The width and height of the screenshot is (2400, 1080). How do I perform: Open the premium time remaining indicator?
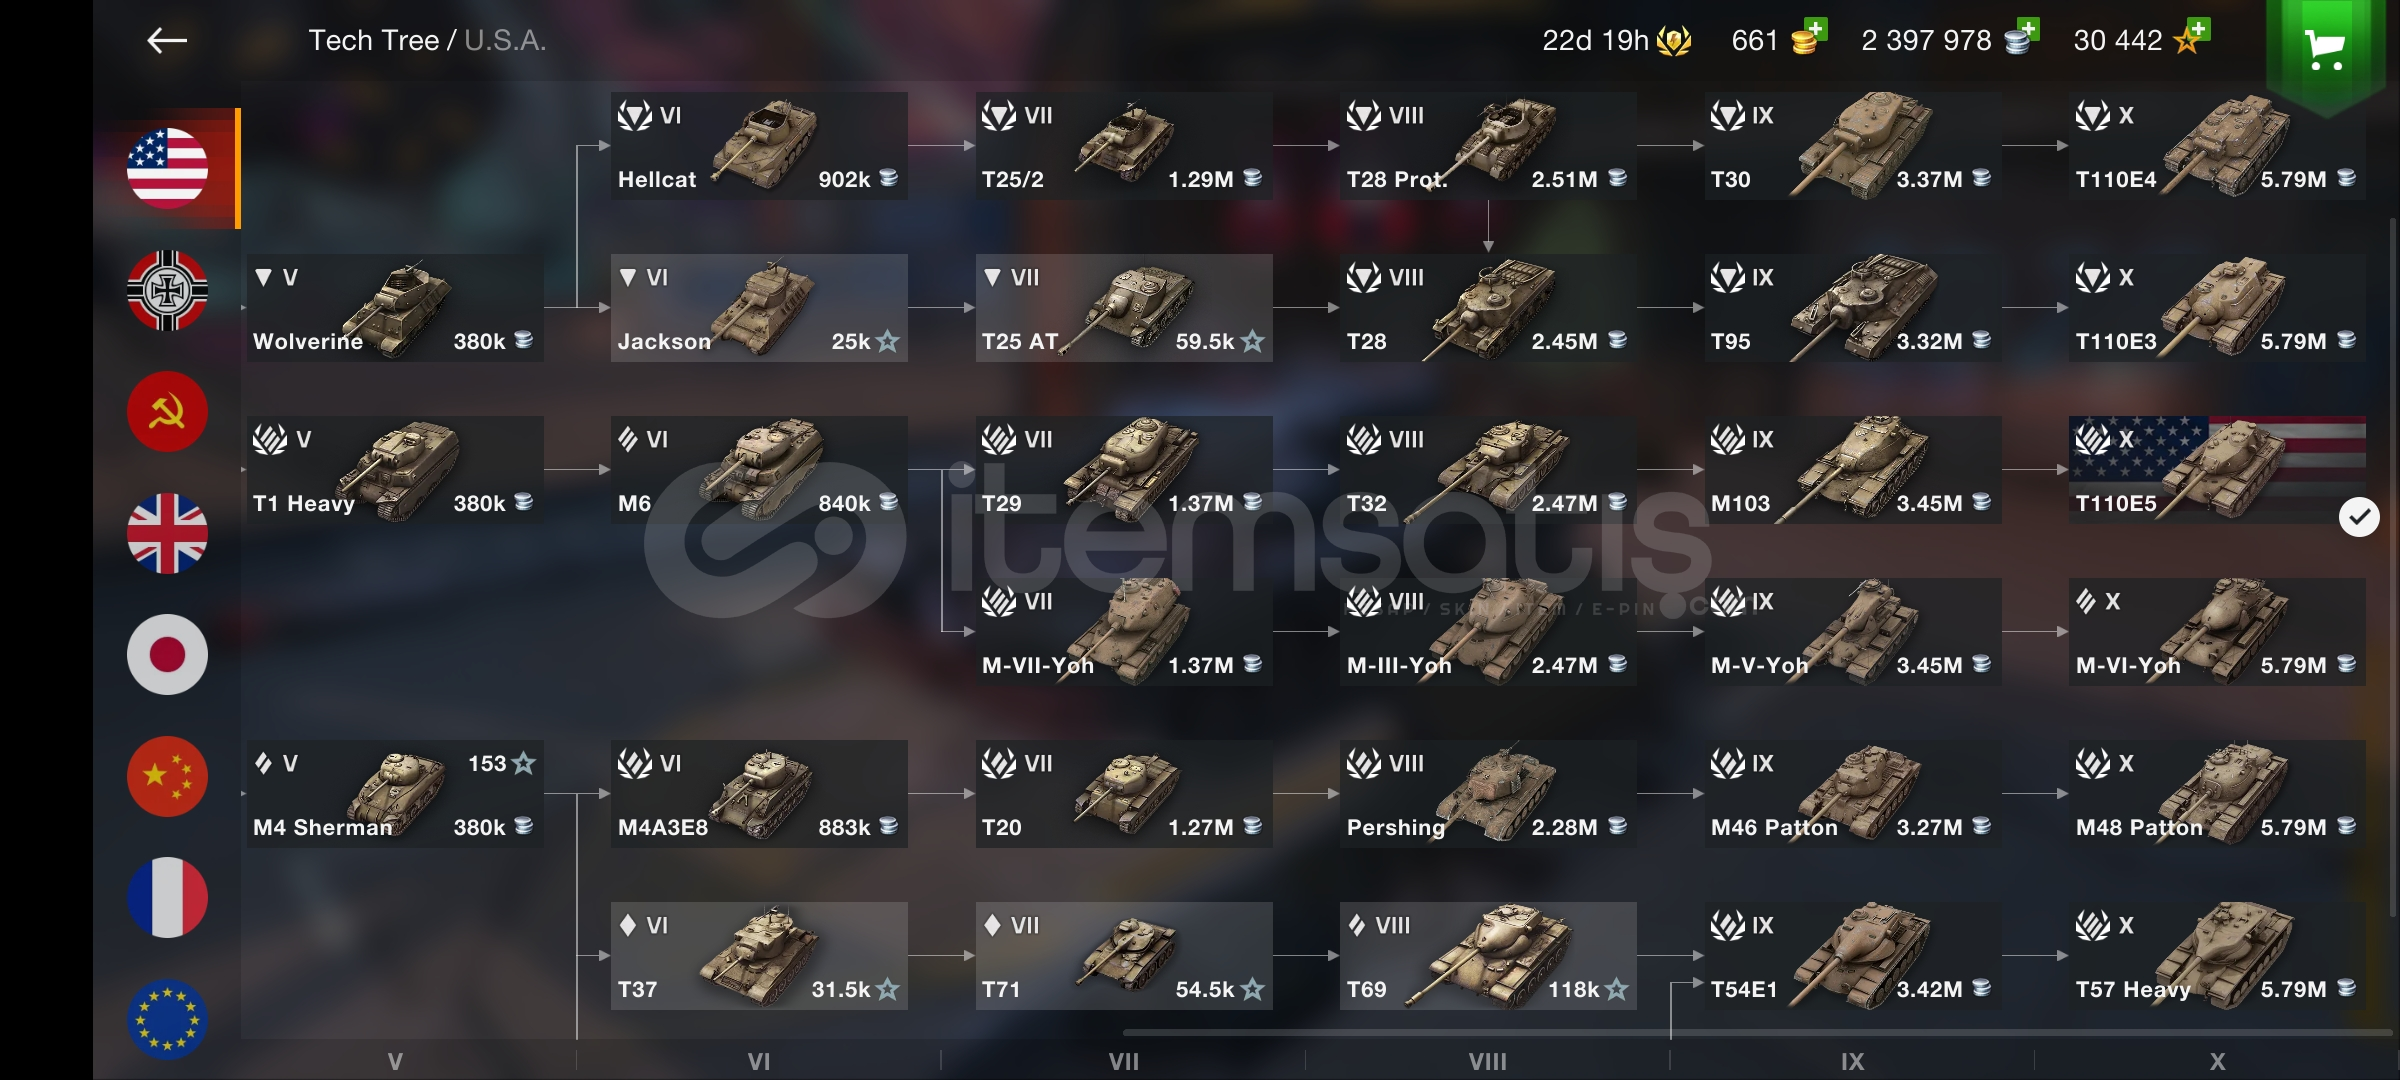tap(1616, 40)
